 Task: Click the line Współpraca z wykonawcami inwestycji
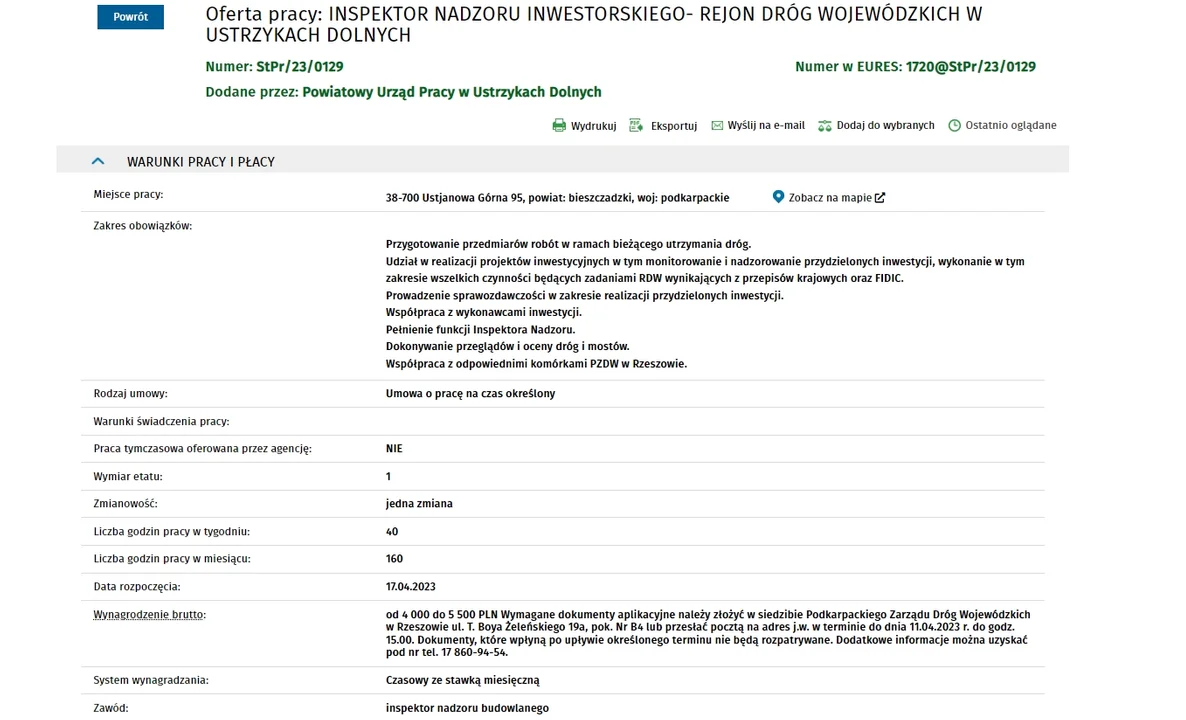[483, 312]
